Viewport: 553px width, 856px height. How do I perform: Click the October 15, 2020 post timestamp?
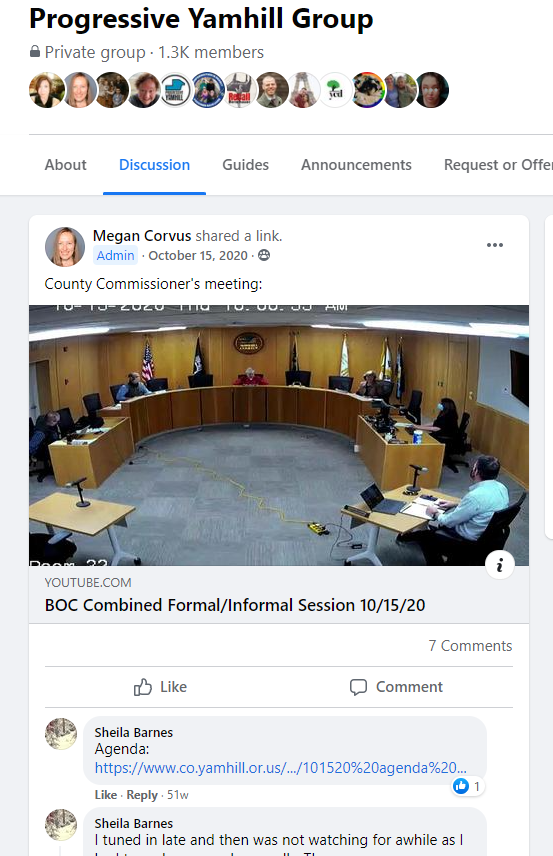[x=198, y=255]
